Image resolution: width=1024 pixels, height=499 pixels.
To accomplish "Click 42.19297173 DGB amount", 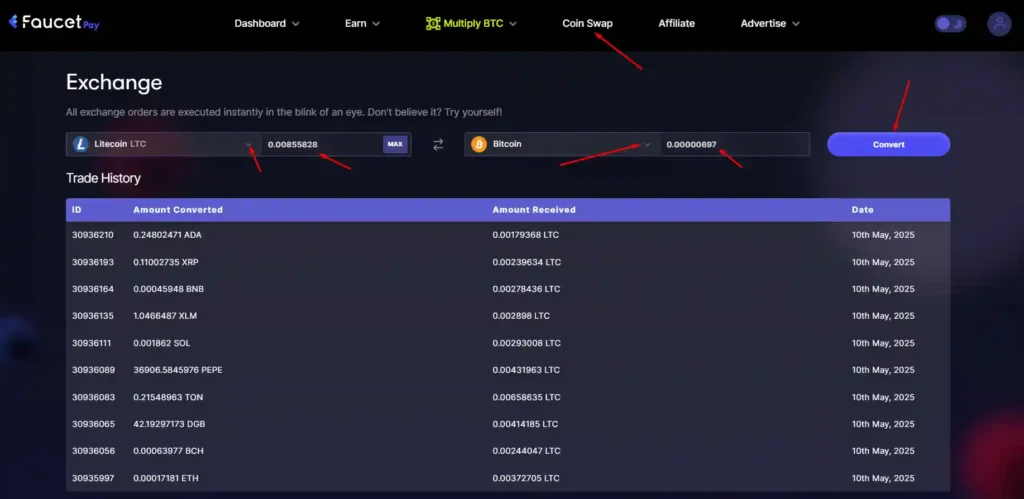I will (x=169, y=424).
